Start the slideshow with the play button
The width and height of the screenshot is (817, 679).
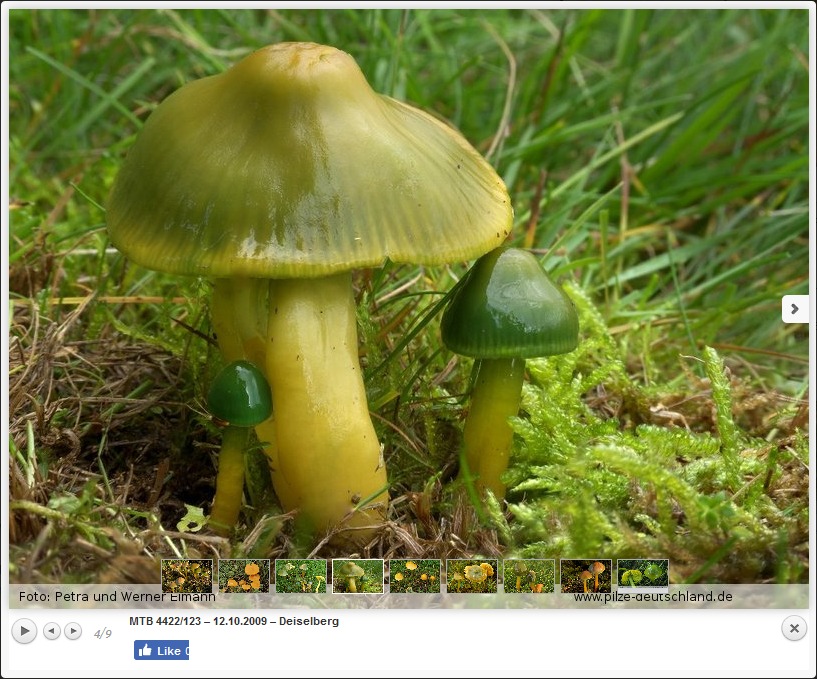[24, 631]
